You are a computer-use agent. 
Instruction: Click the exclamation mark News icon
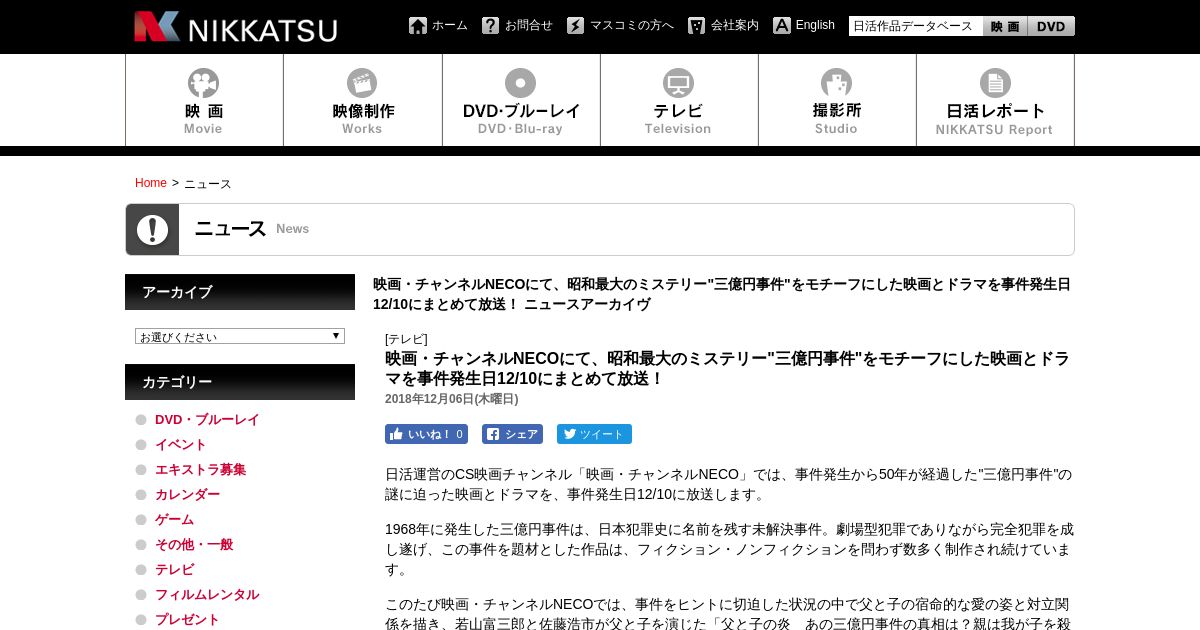click(x=152, y=230)
